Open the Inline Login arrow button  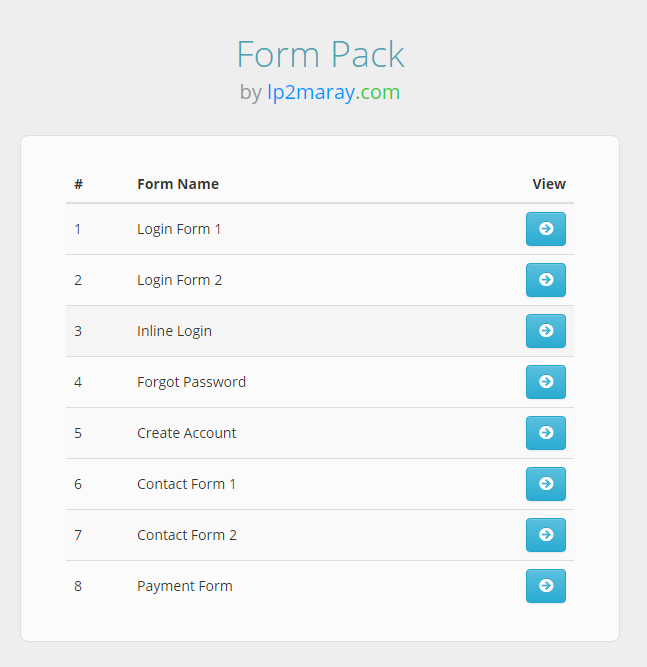546,331
